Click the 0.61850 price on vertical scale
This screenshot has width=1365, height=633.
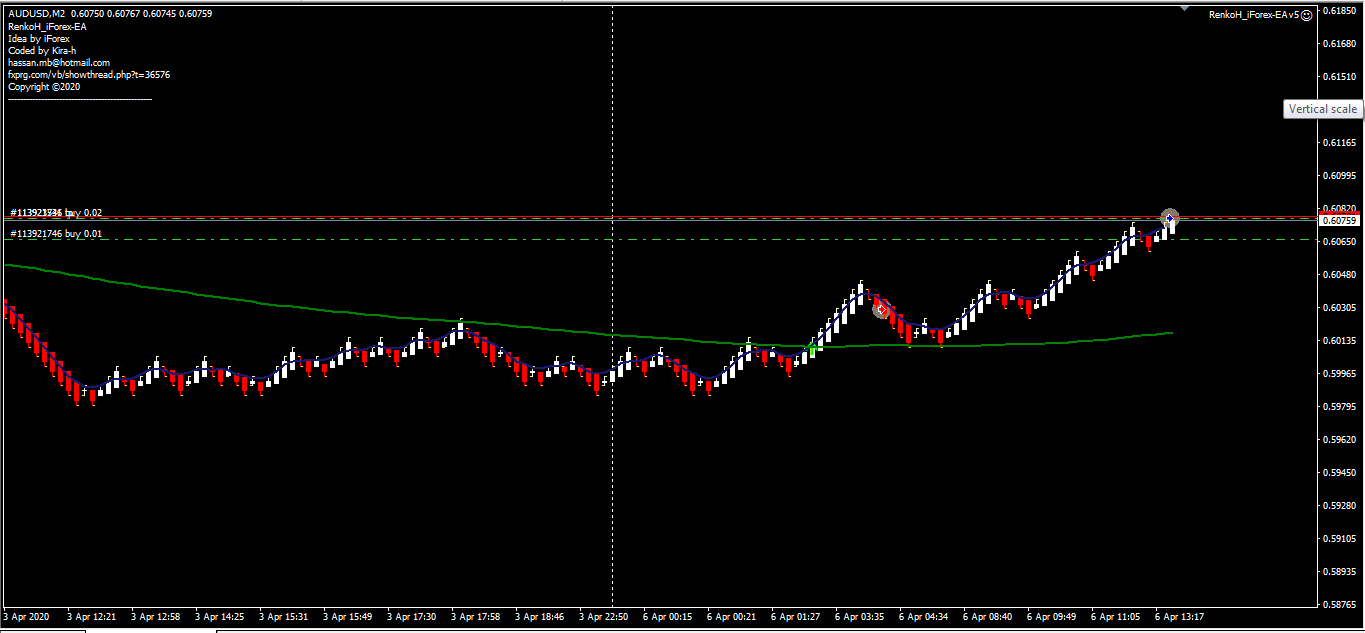click(1339, 11)
